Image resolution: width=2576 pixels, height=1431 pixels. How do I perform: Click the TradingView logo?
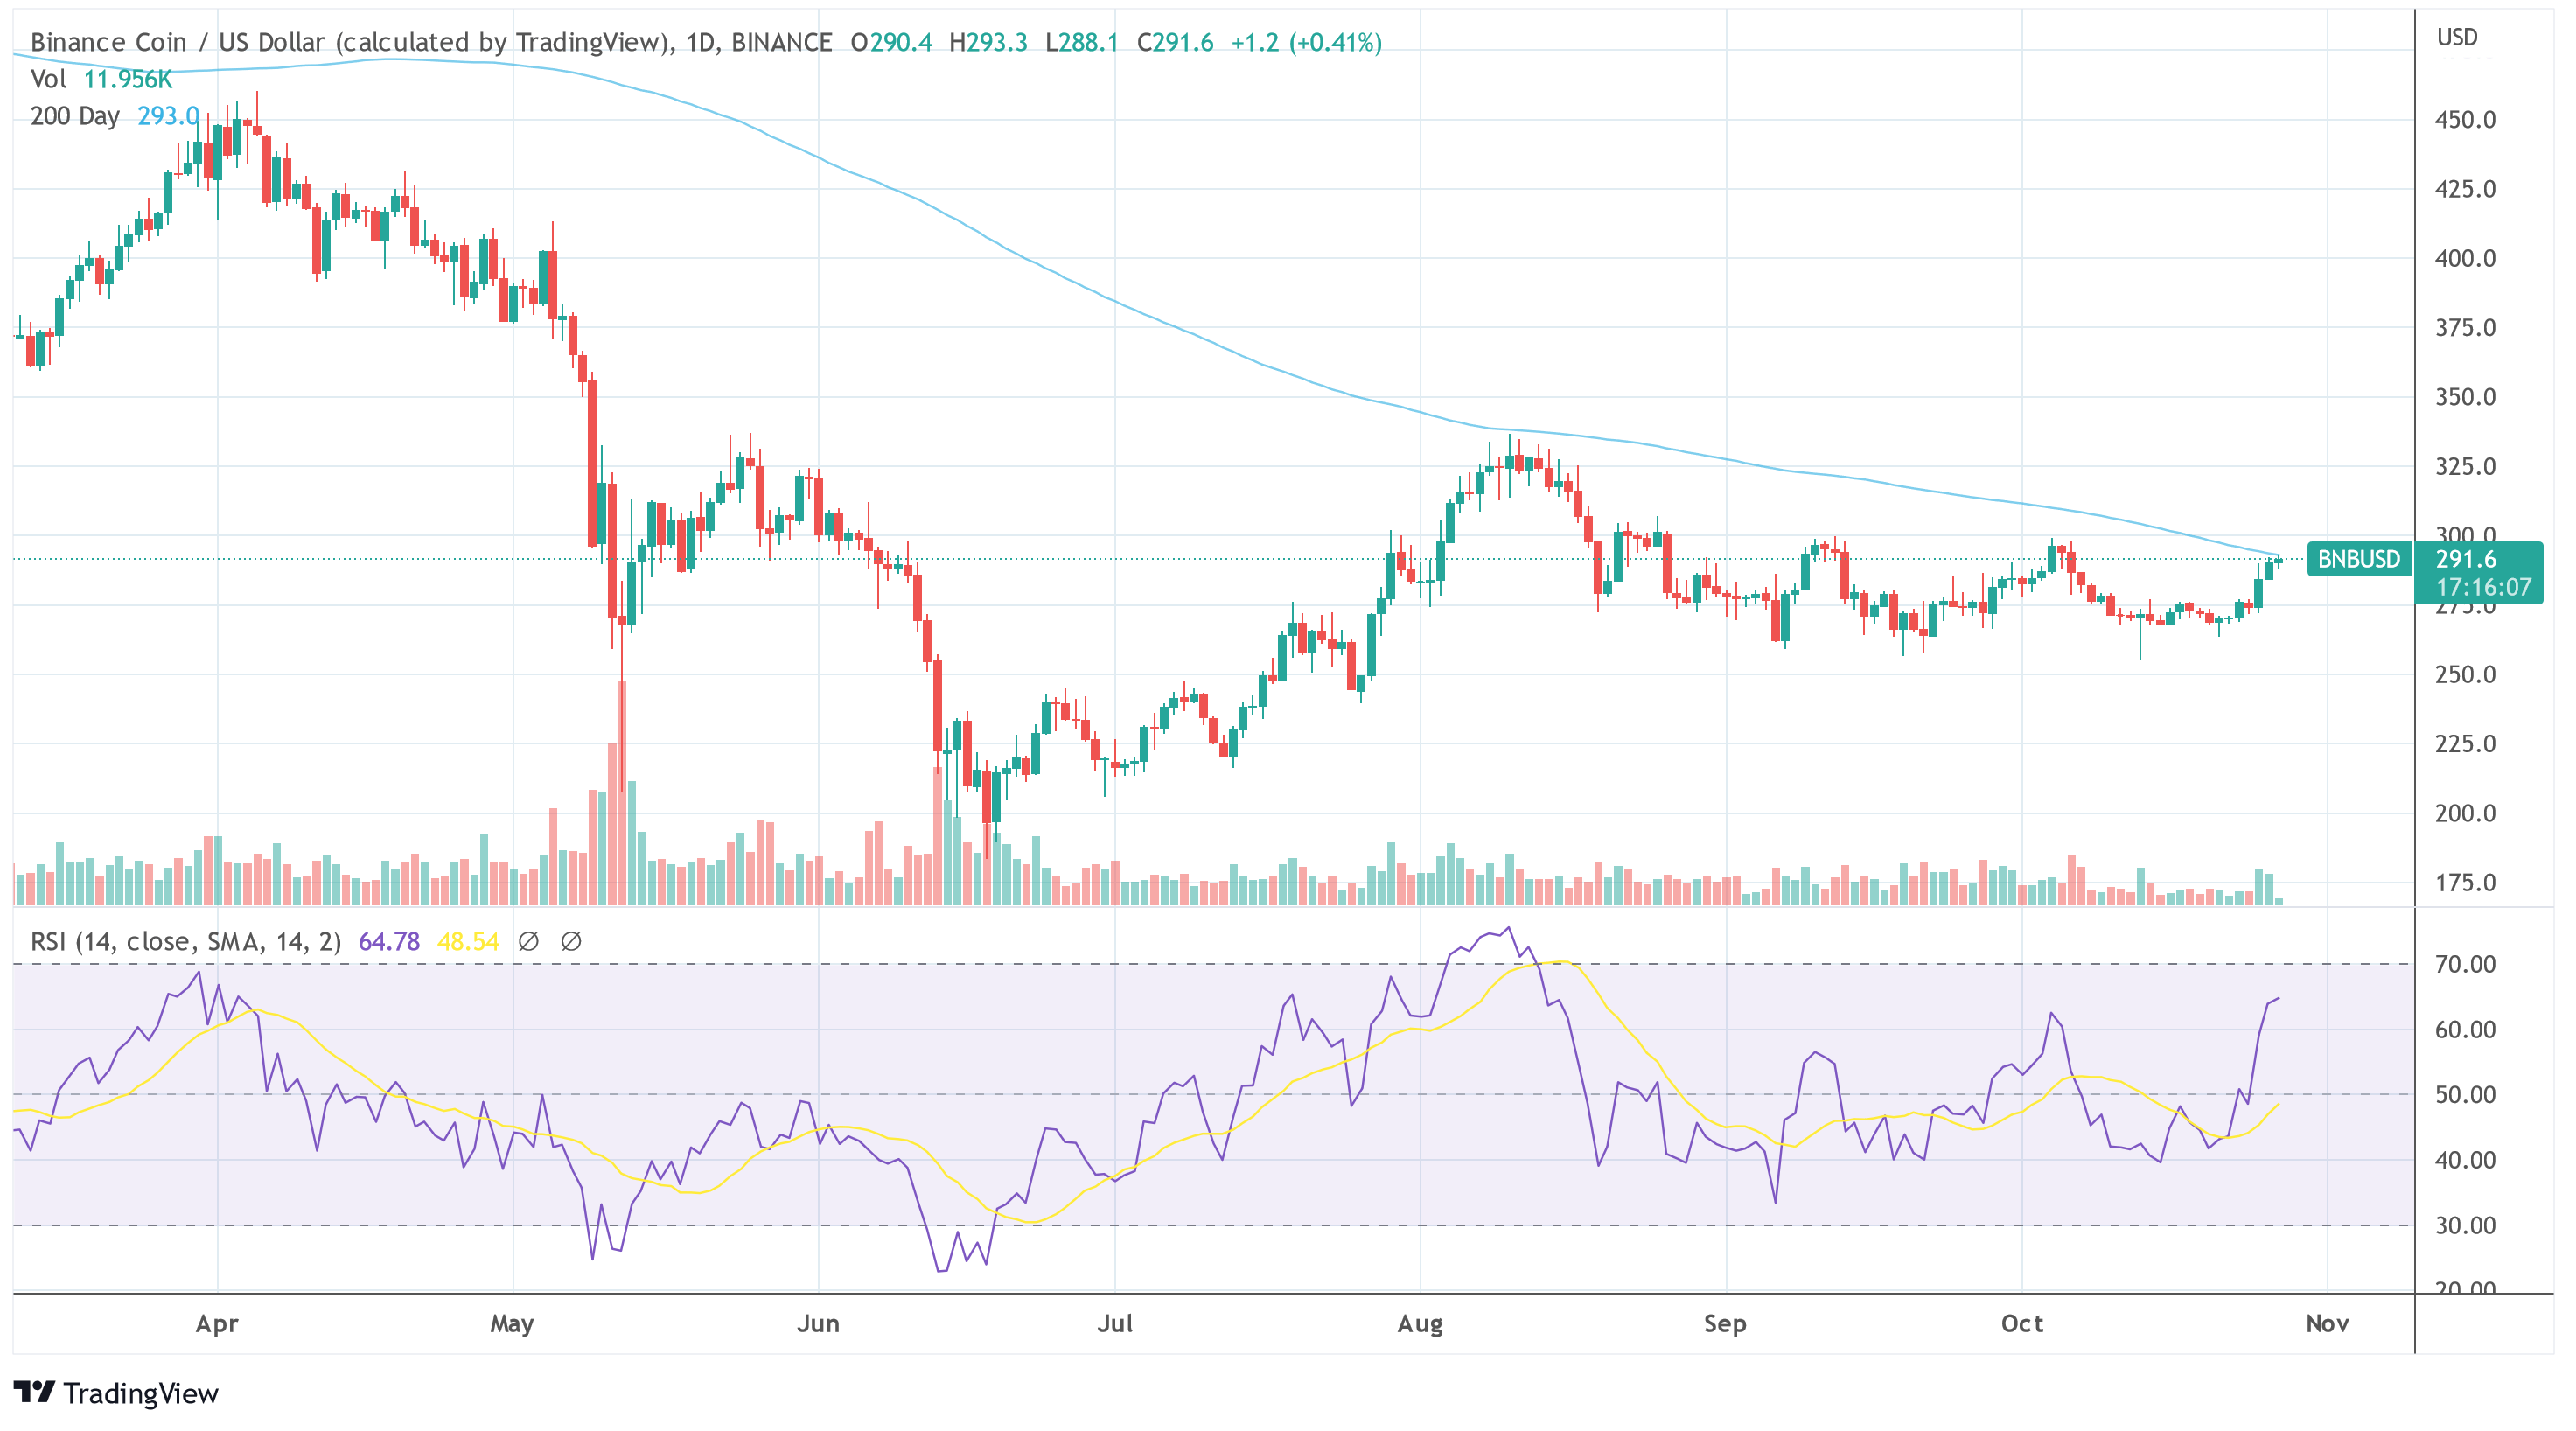tap(116, 1393)
